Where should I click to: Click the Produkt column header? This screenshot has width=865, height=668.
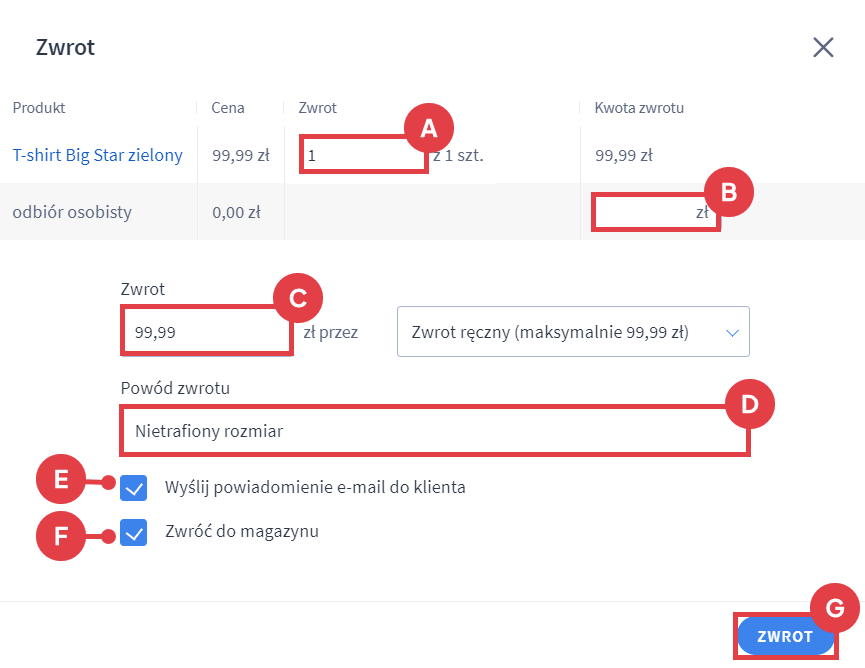coord(39,108)
